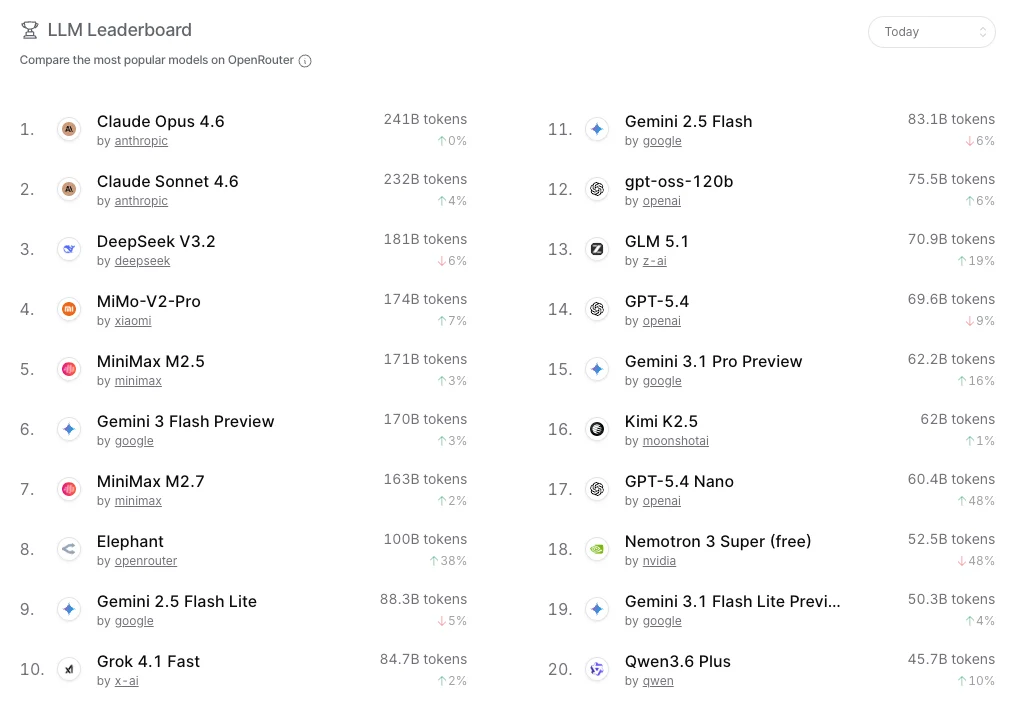This screenshot has width=1022, height=717.
Task: Open the GPT-5.4 Nano model page
Action: [x=679, y=482]
